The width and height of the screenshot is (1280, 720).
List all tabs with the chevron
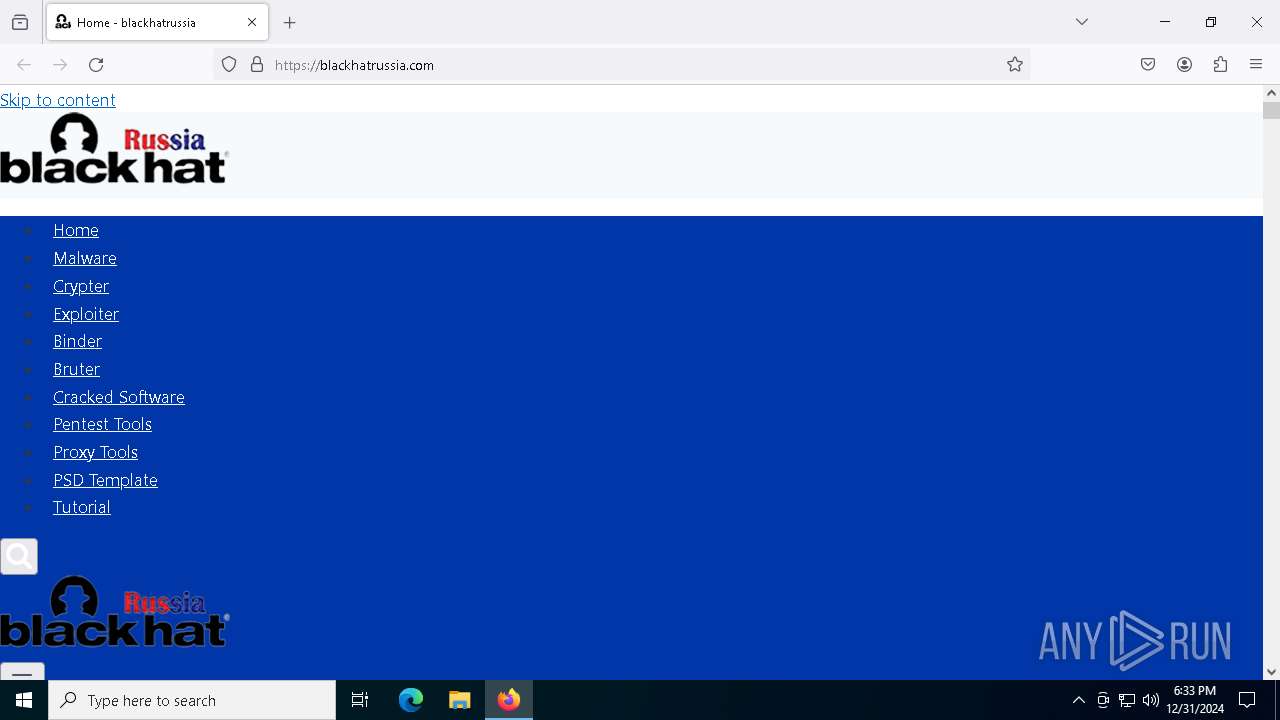click(x=1082, y=22)
